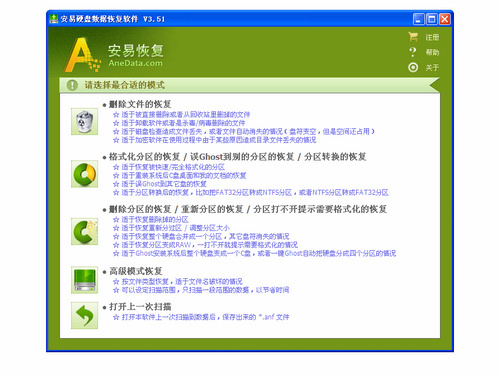Select 格式化分区的恢复 mode heading

(x=144, y=157)
